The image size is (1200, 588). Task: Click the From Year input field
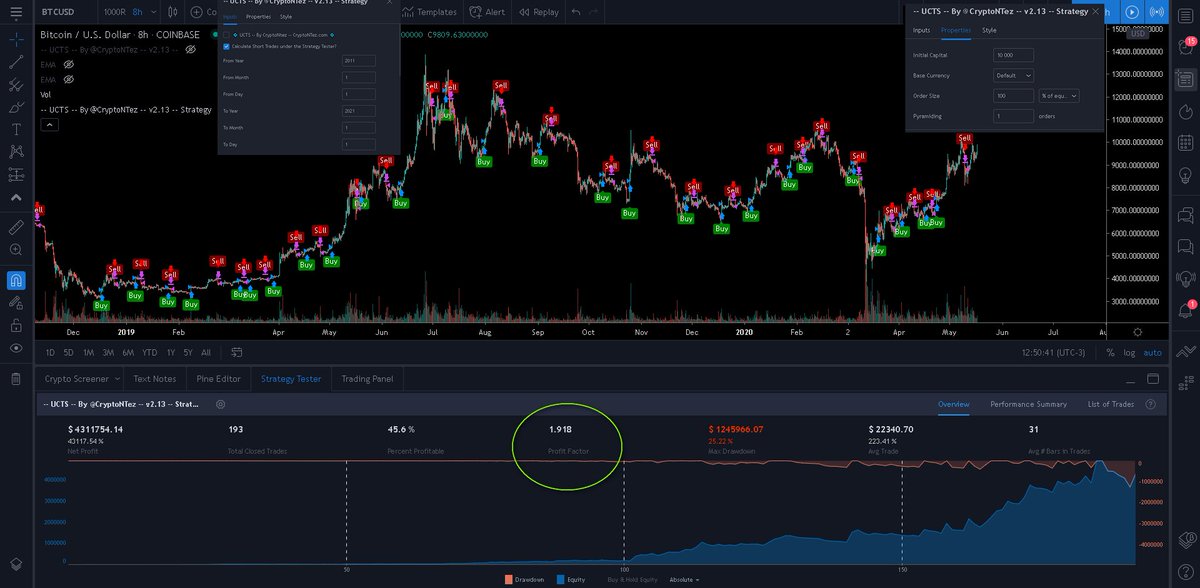(359, 60)
